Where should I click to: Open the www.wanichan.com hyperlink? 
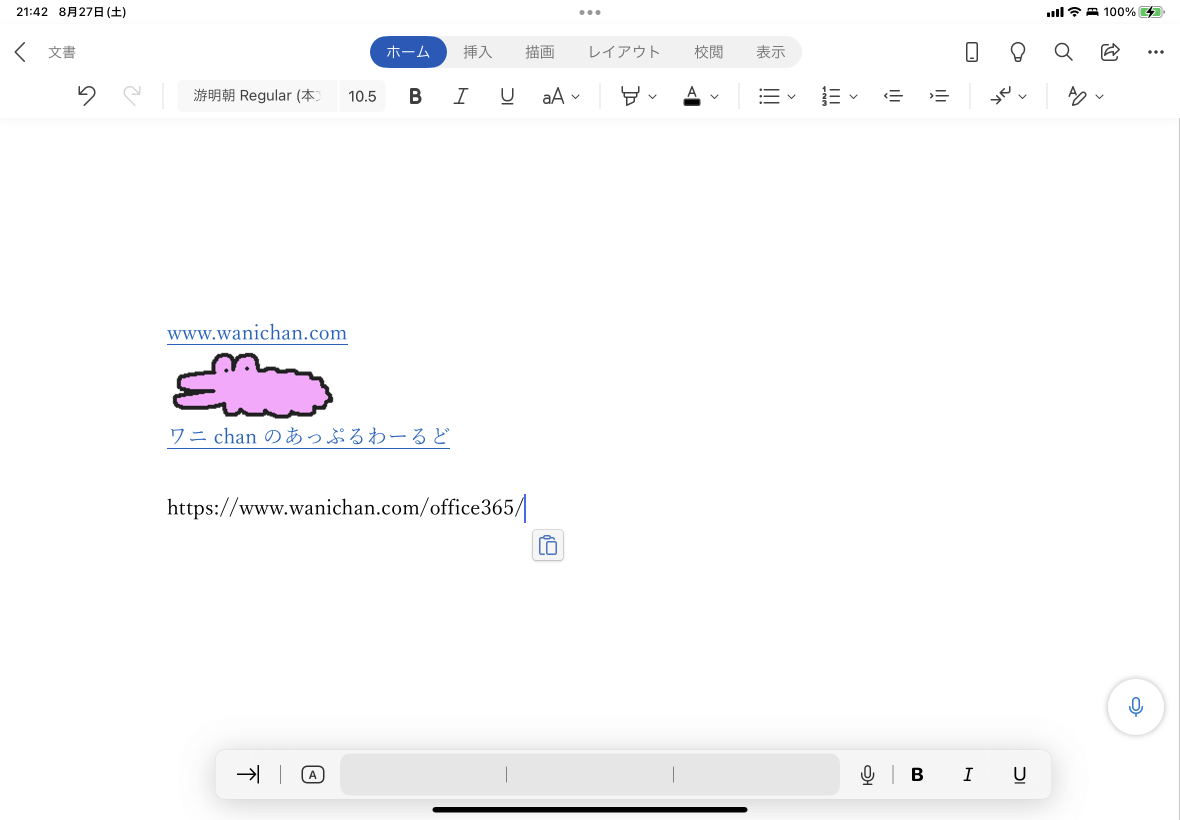257,333
